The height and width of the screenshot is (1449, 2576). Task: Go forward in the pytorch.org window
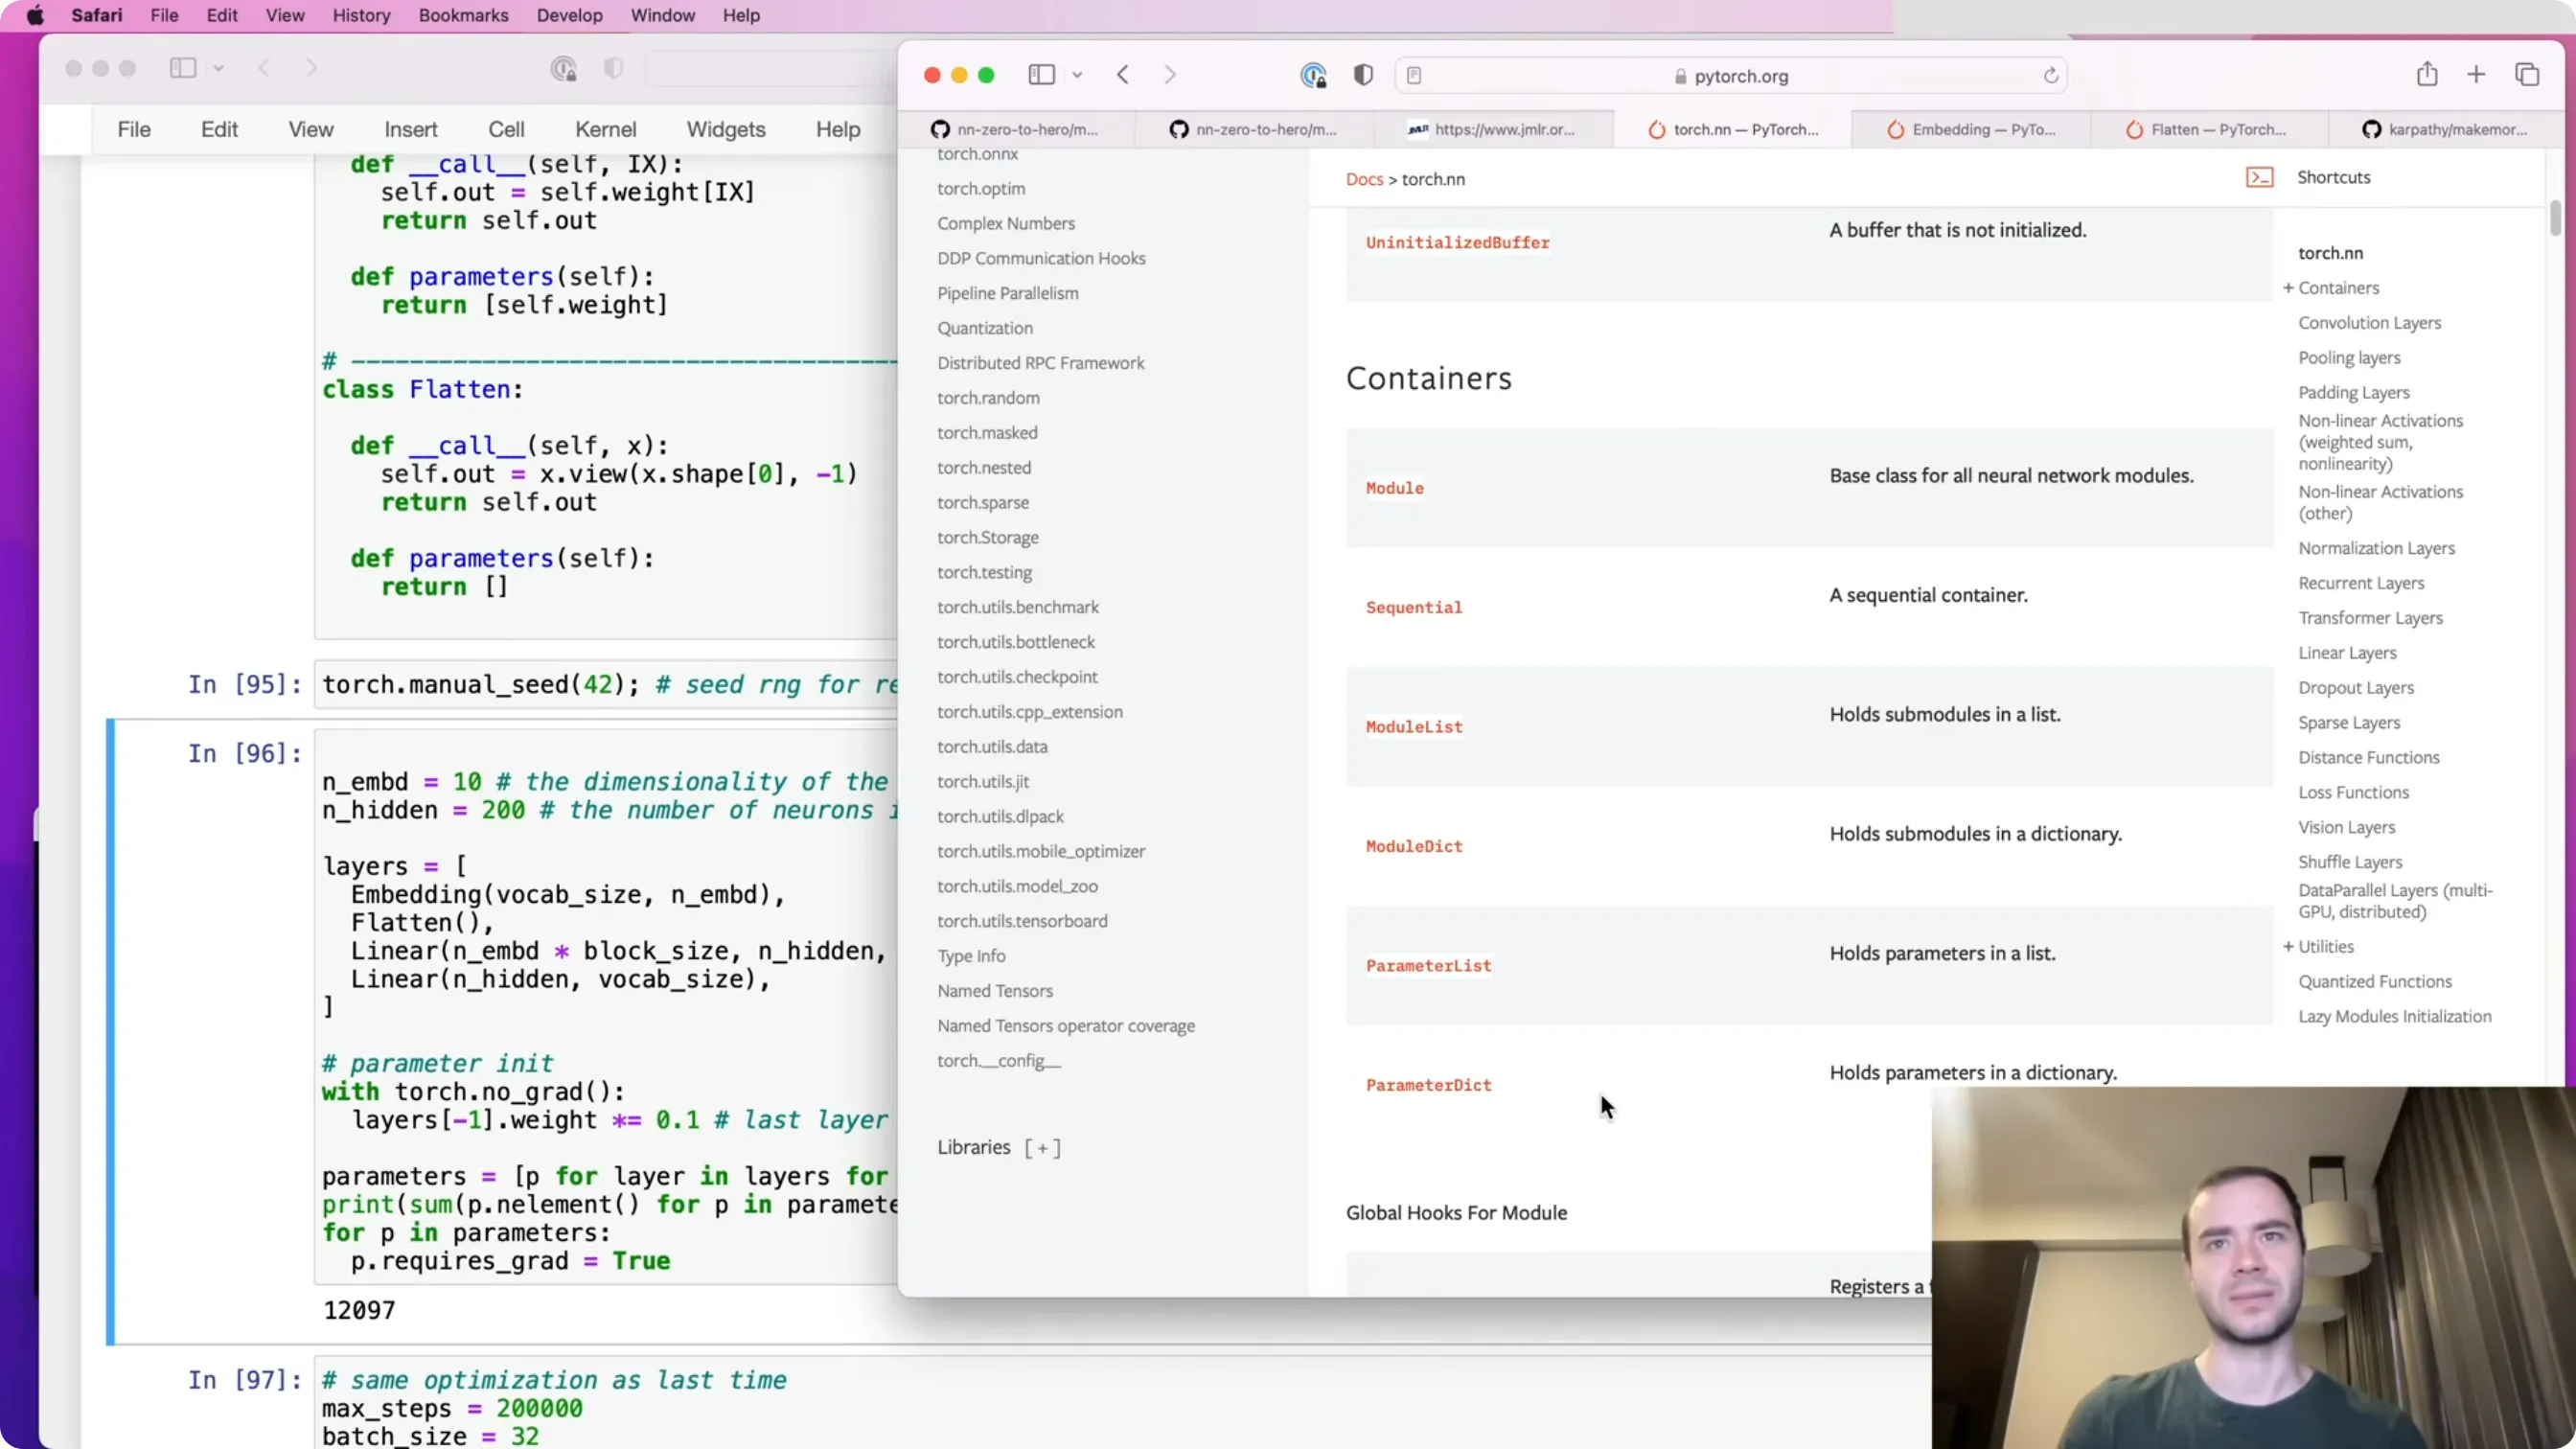(1170, 75)
